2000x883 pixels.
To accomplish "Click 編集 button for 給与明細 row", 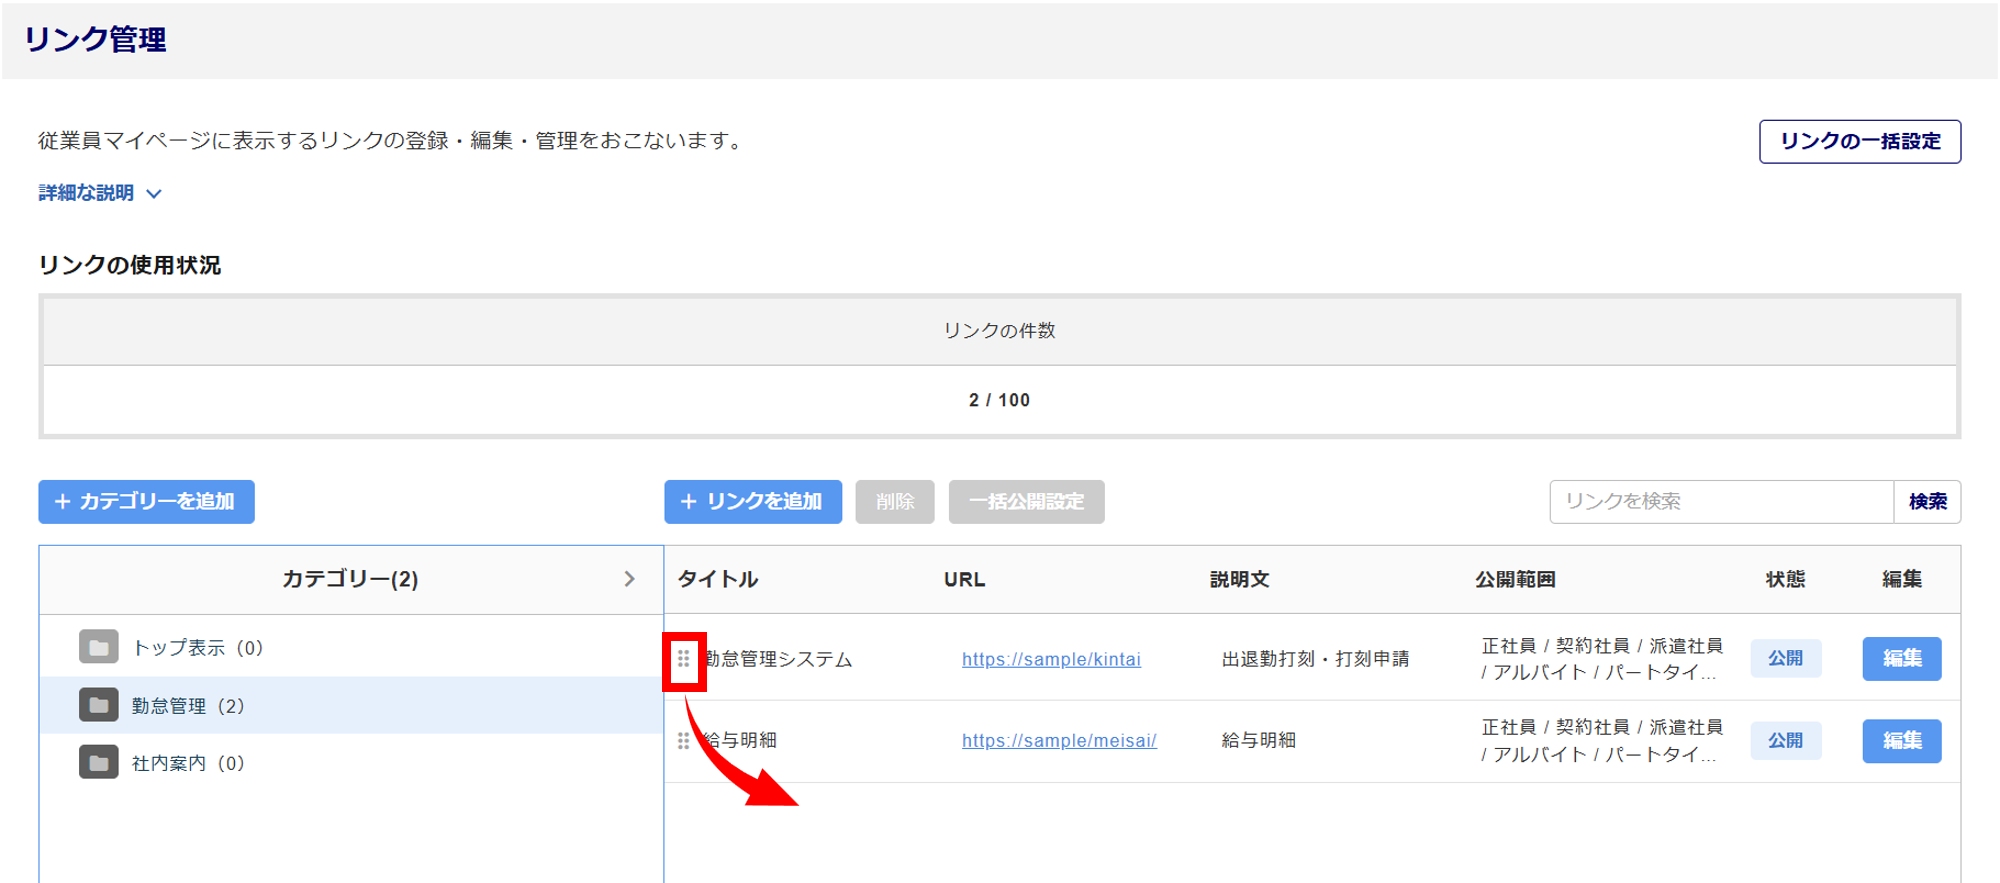I will 1902,741.
